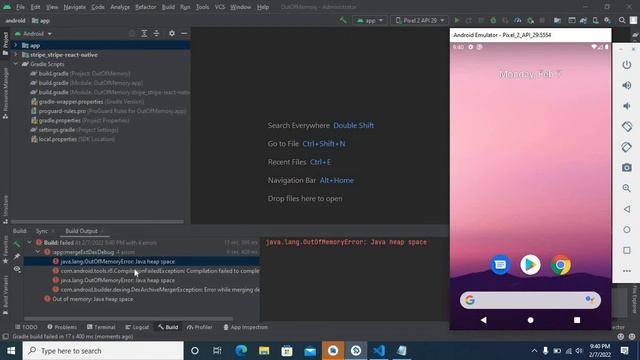The height and width of the screenshot is (360, 640).
Task: Toggle the pin tab icon in Build panel
Action: [17, 256]
